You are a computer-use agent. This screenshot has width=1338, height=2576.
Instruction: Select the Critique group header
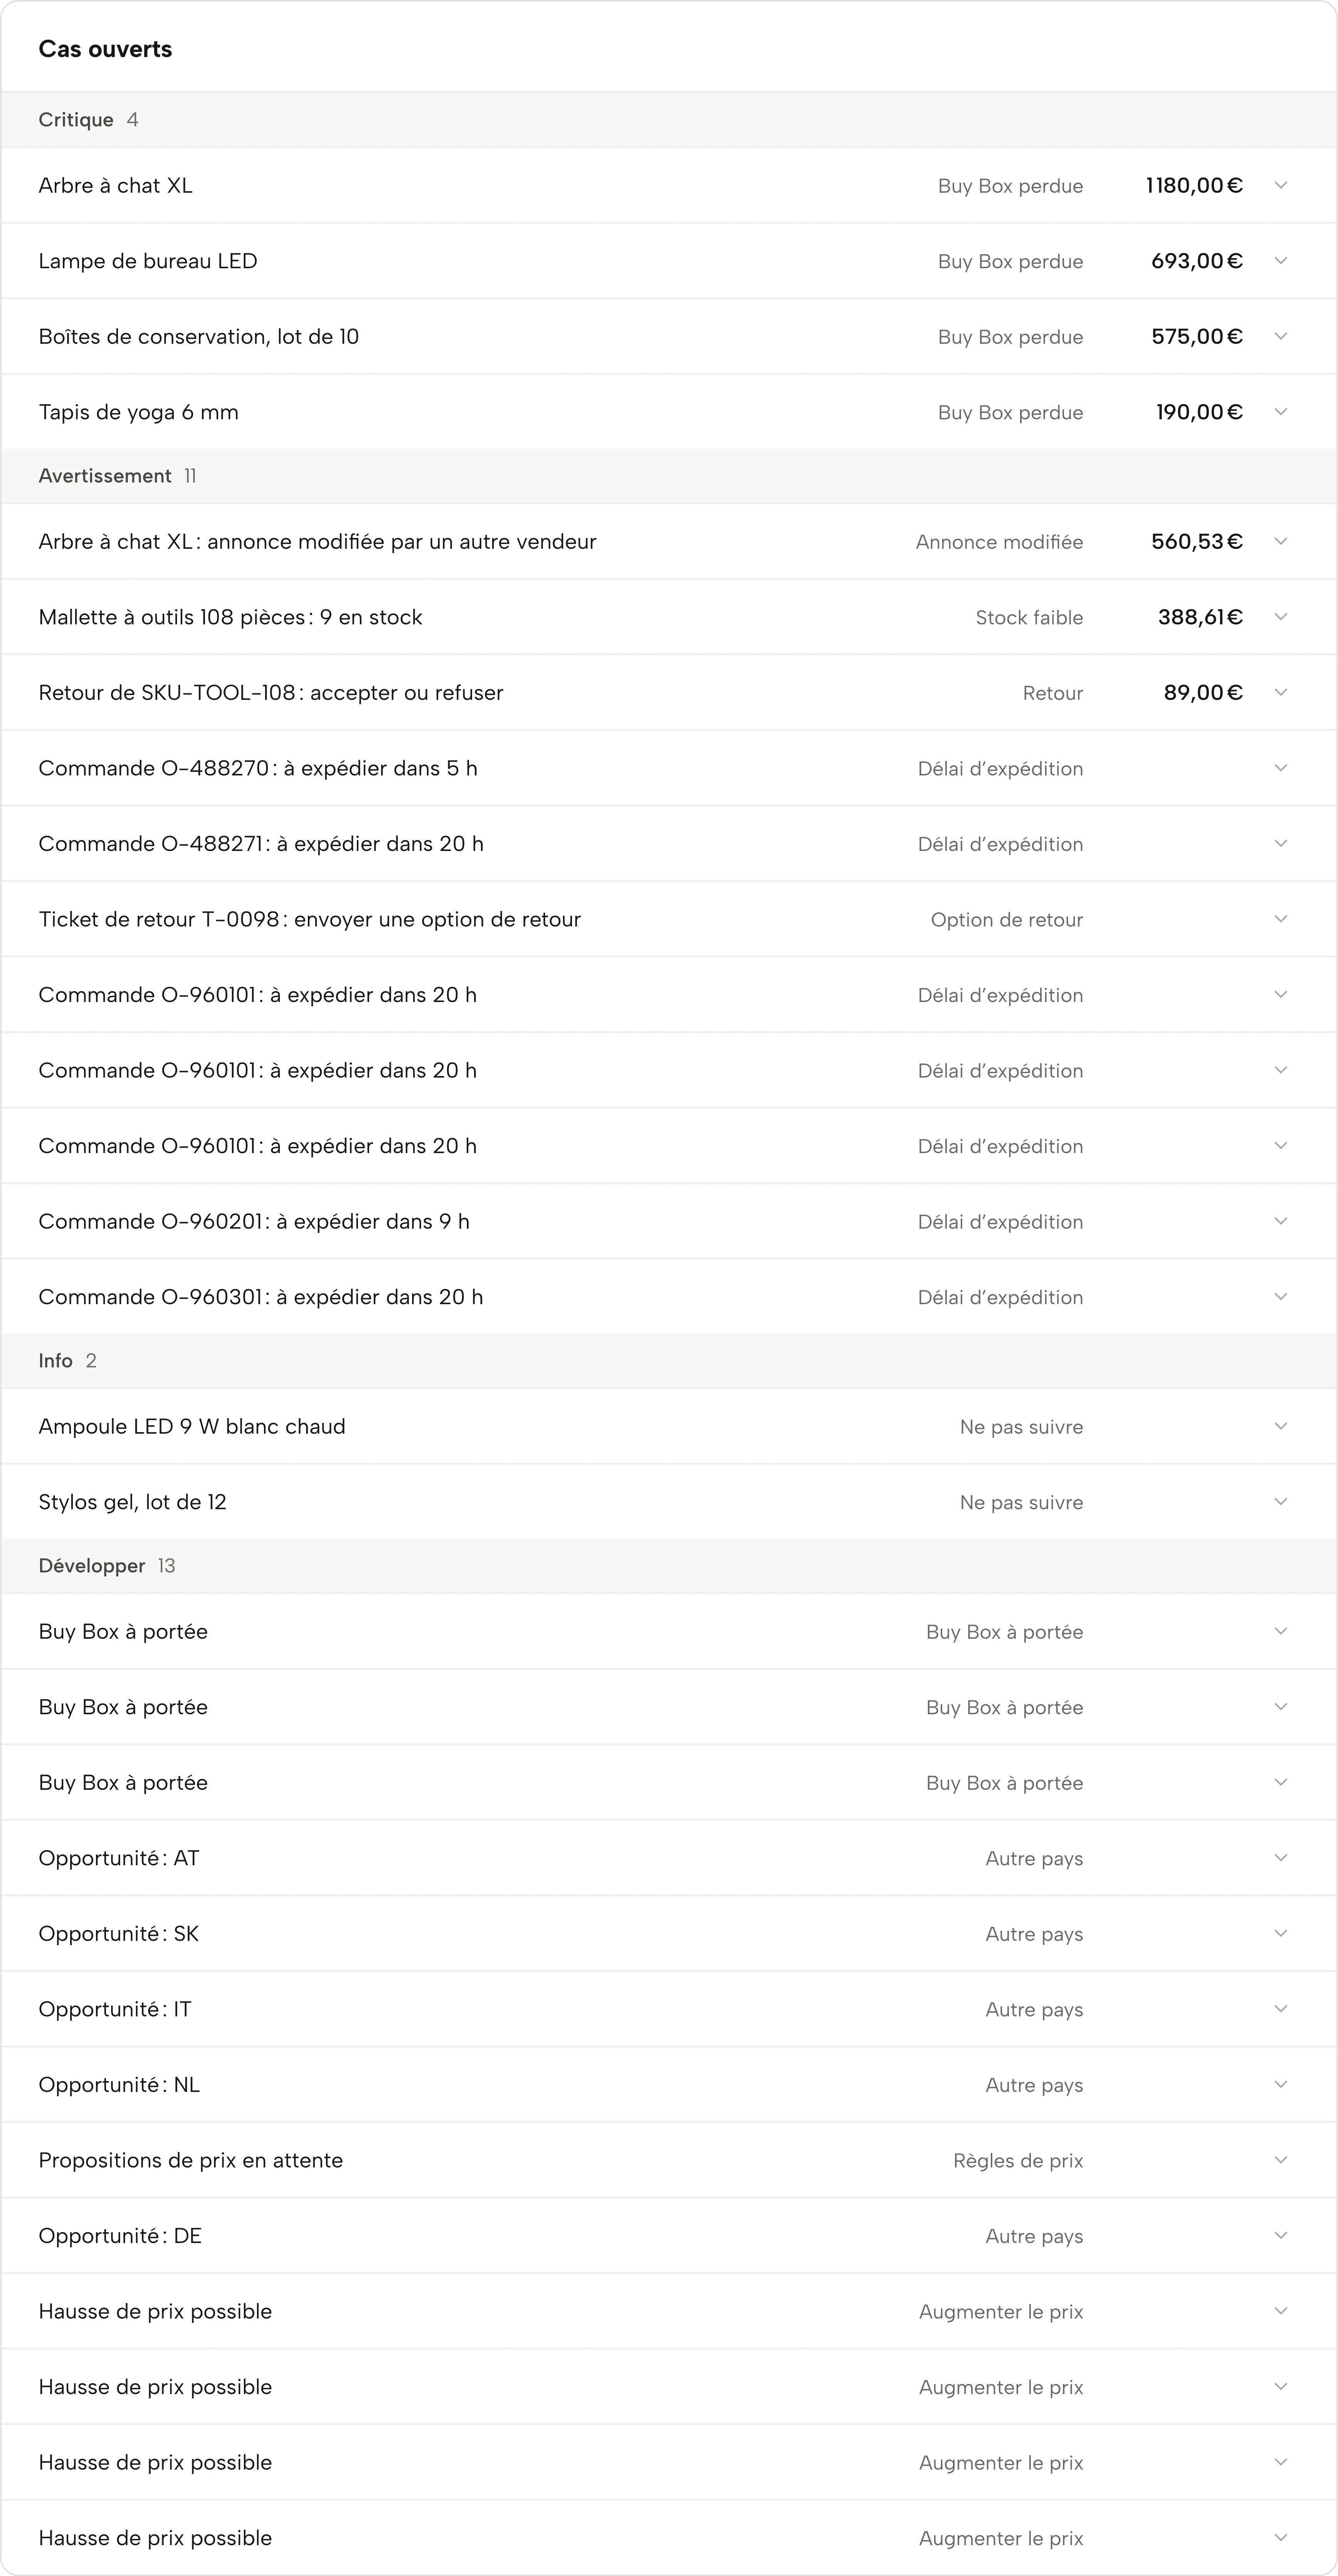(669, 120)
